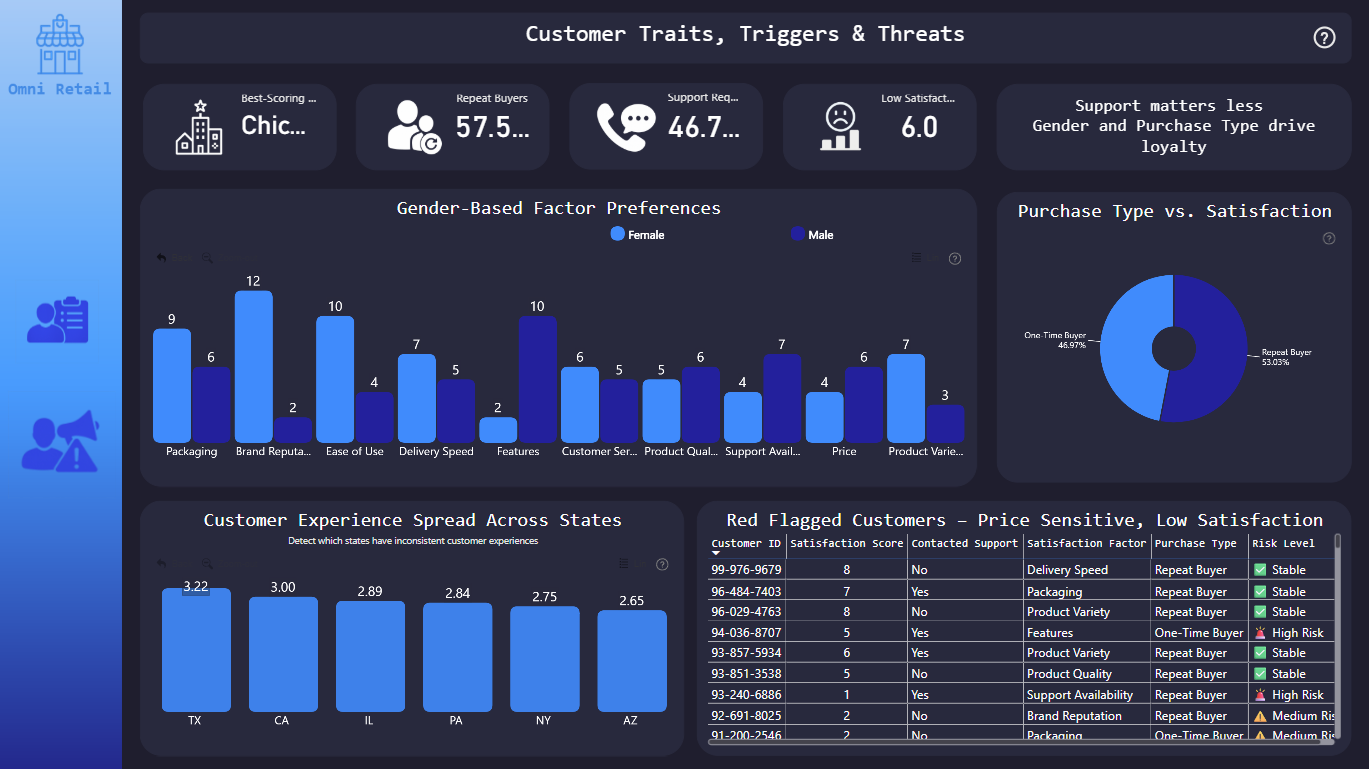The image size is (1369, 769).
Task: Toggle the Male legend item
Action: tap(812, 234)
